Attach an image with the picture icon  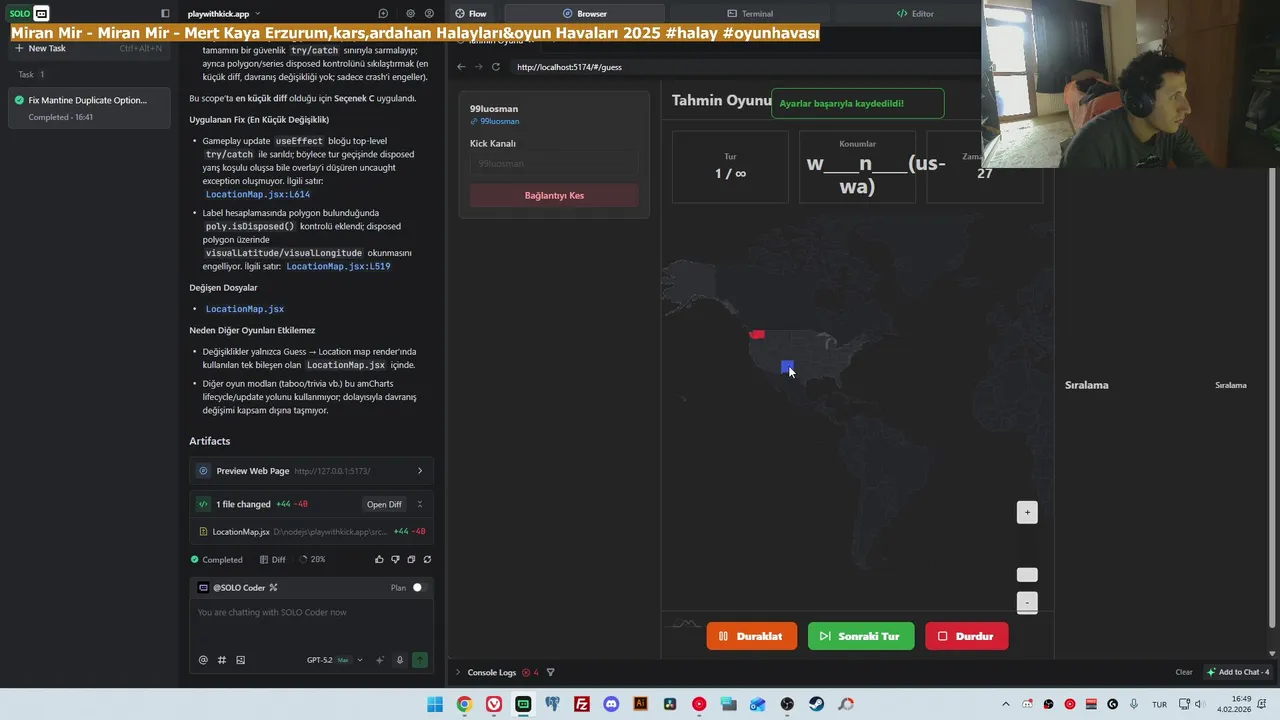[x=240, y=660]
